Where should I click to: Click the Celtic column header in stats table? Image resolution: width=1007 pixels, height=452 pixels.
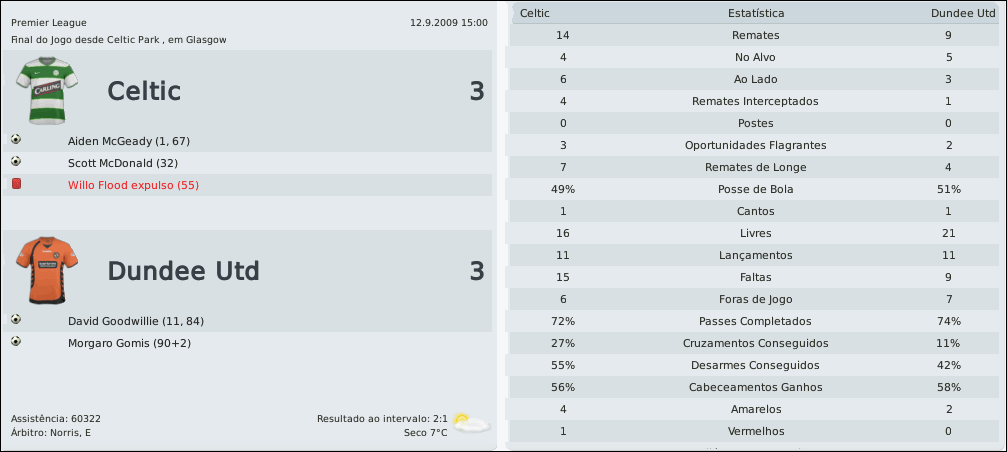(535, 13)
